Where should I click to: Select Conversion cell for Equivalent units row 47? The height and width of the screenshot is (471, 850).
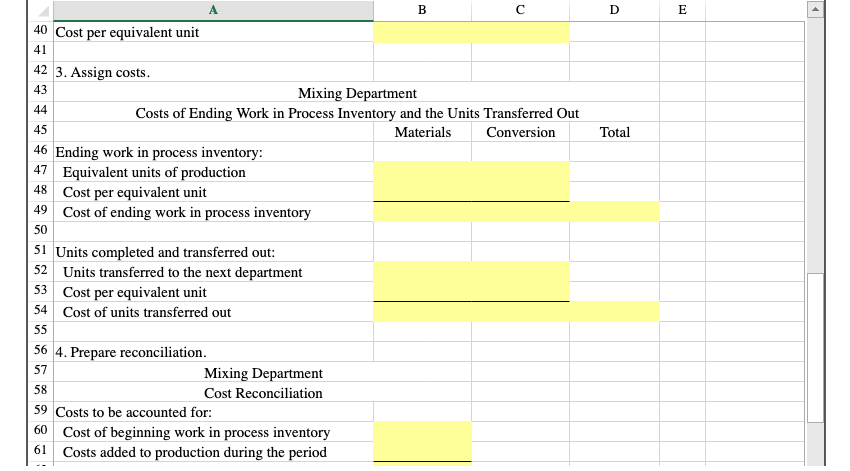520,172
